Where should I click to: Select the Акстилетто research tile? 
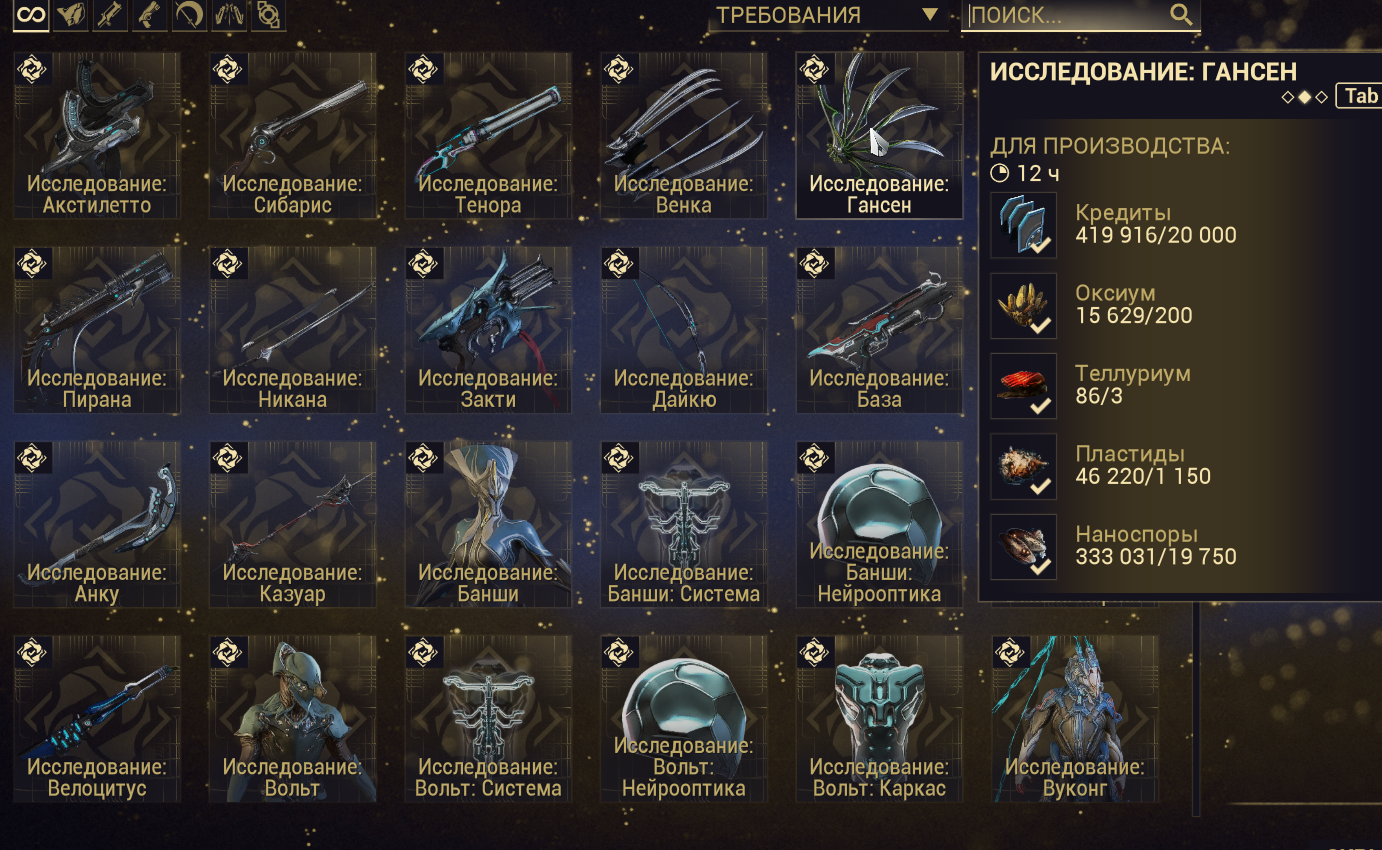97,135
